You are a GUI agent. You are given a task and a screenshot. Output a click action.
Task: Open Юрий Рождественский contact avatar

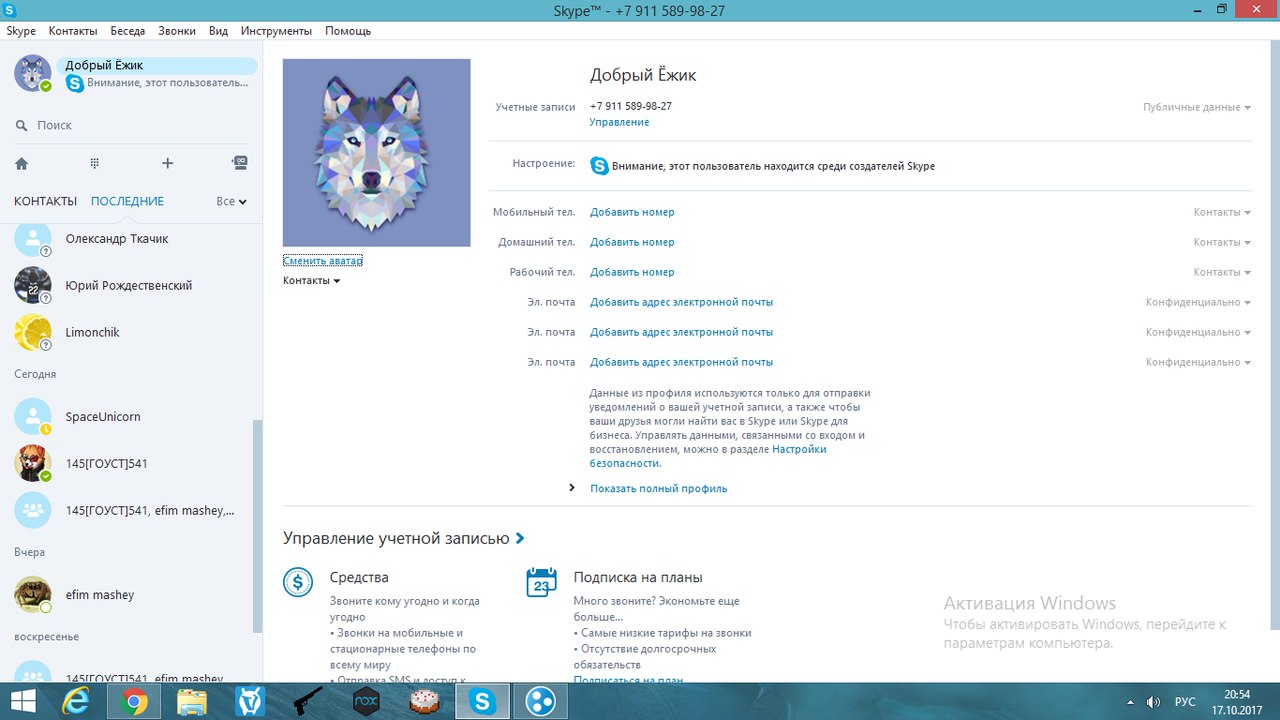pos(32,285)
